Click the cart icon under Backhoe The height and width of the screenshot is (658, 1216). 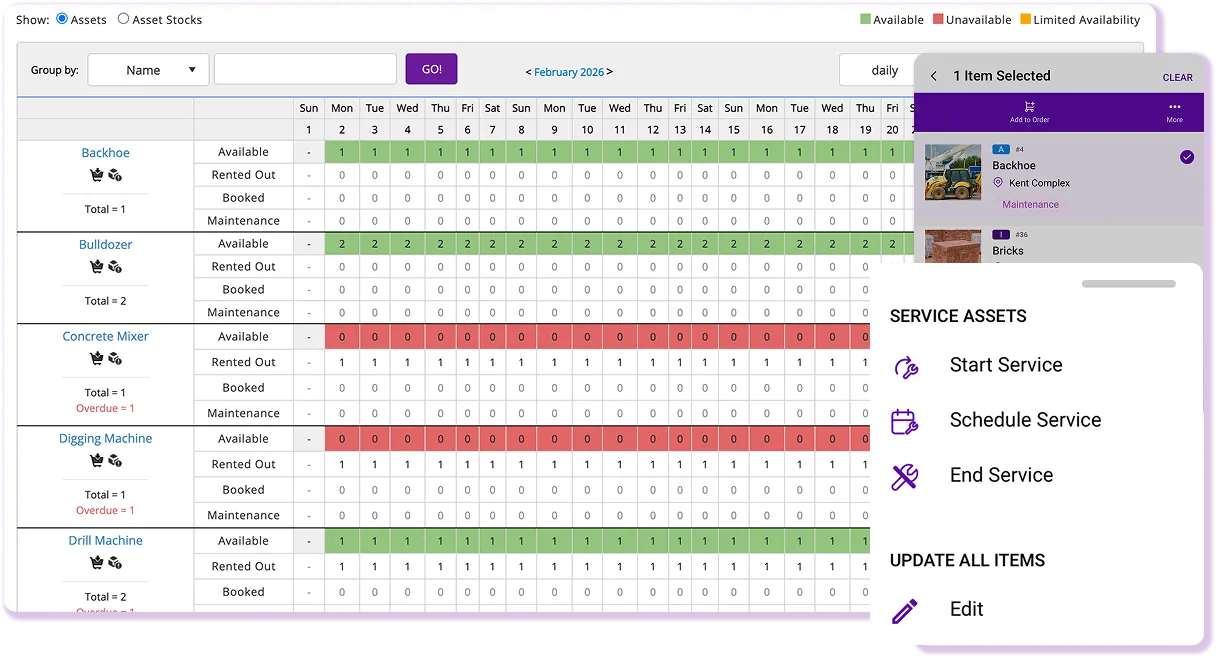[96, 174]
